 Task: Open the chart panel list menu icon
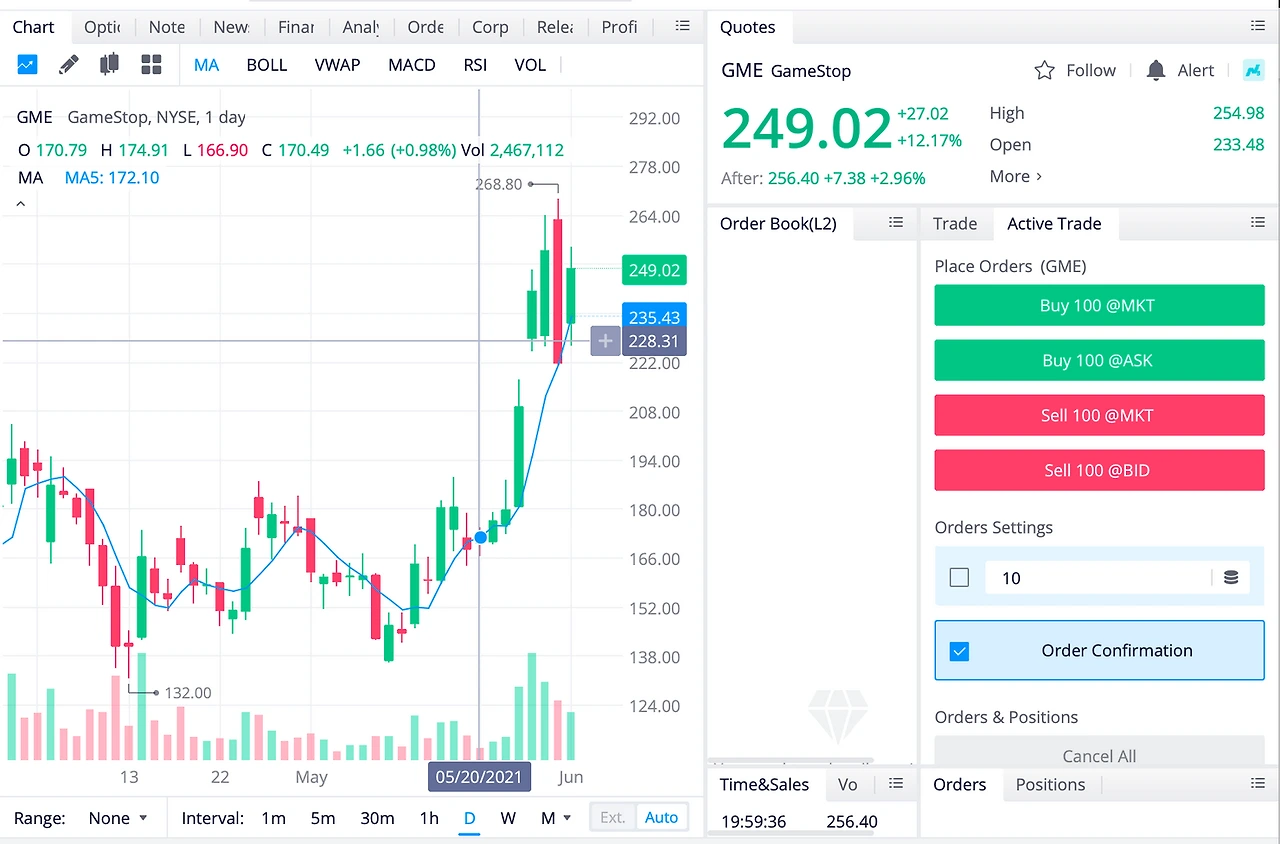[683, 26]
